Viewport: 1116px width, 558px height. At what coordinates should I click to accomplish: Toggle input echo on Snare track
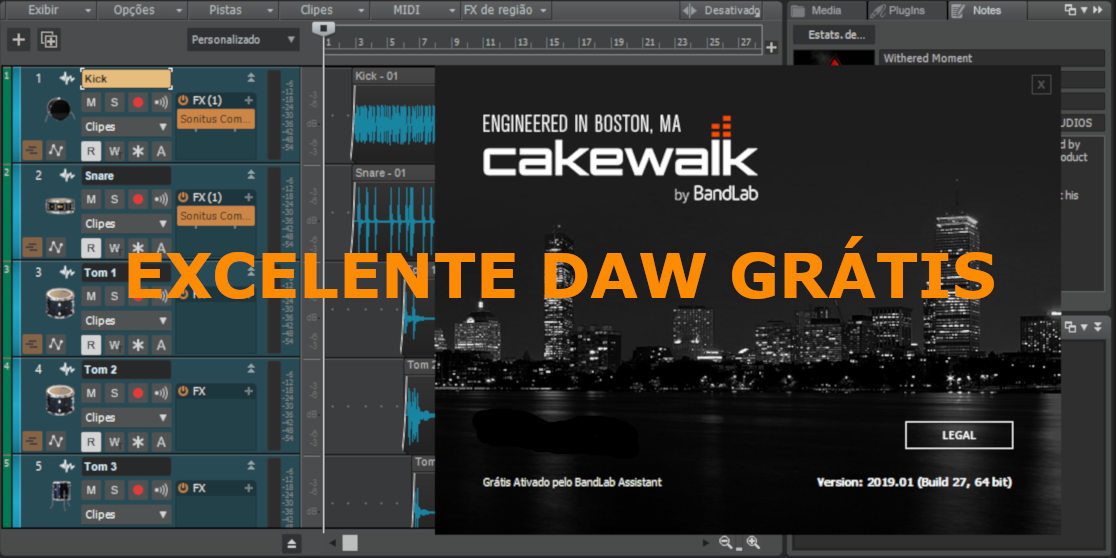(x=162, y=199)
